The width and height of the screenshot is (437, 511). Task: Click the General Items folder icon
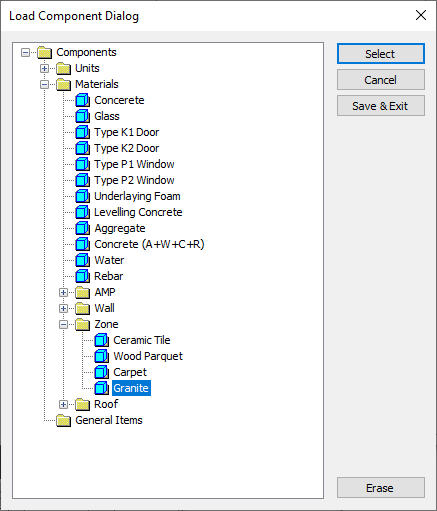tap(63, 420)
